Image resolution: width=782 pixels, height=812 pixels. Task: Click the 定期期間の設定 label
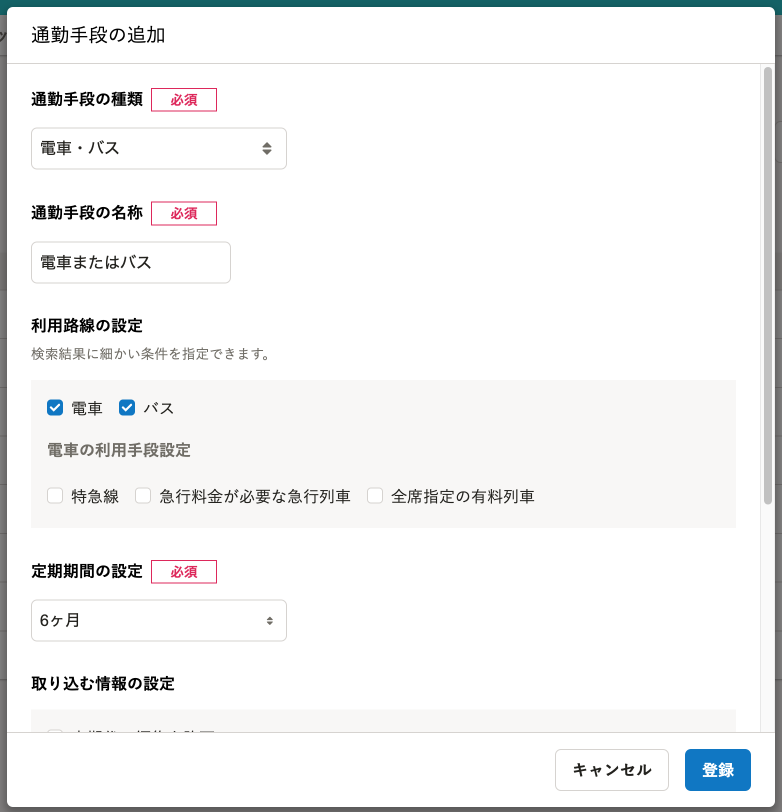(x=87, y=571)
